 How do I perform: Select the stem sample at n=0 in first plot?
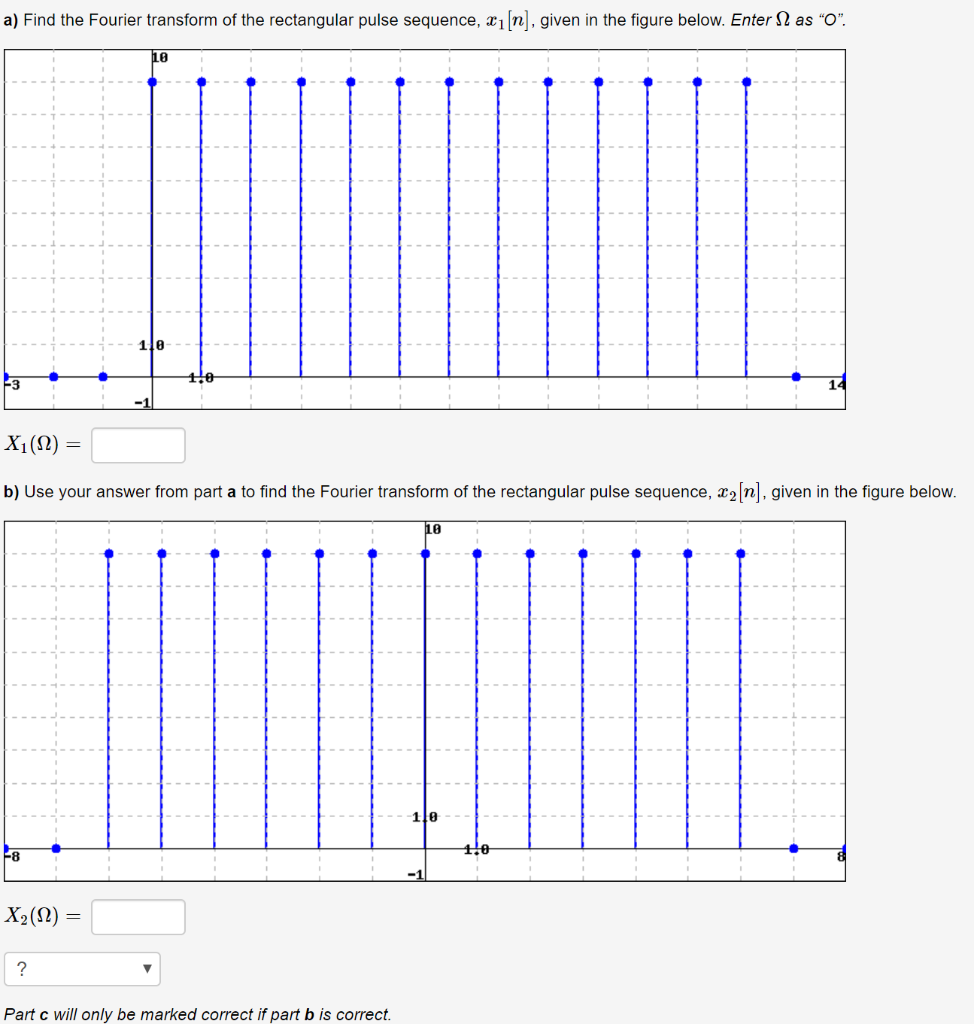(x=152, y=82)
